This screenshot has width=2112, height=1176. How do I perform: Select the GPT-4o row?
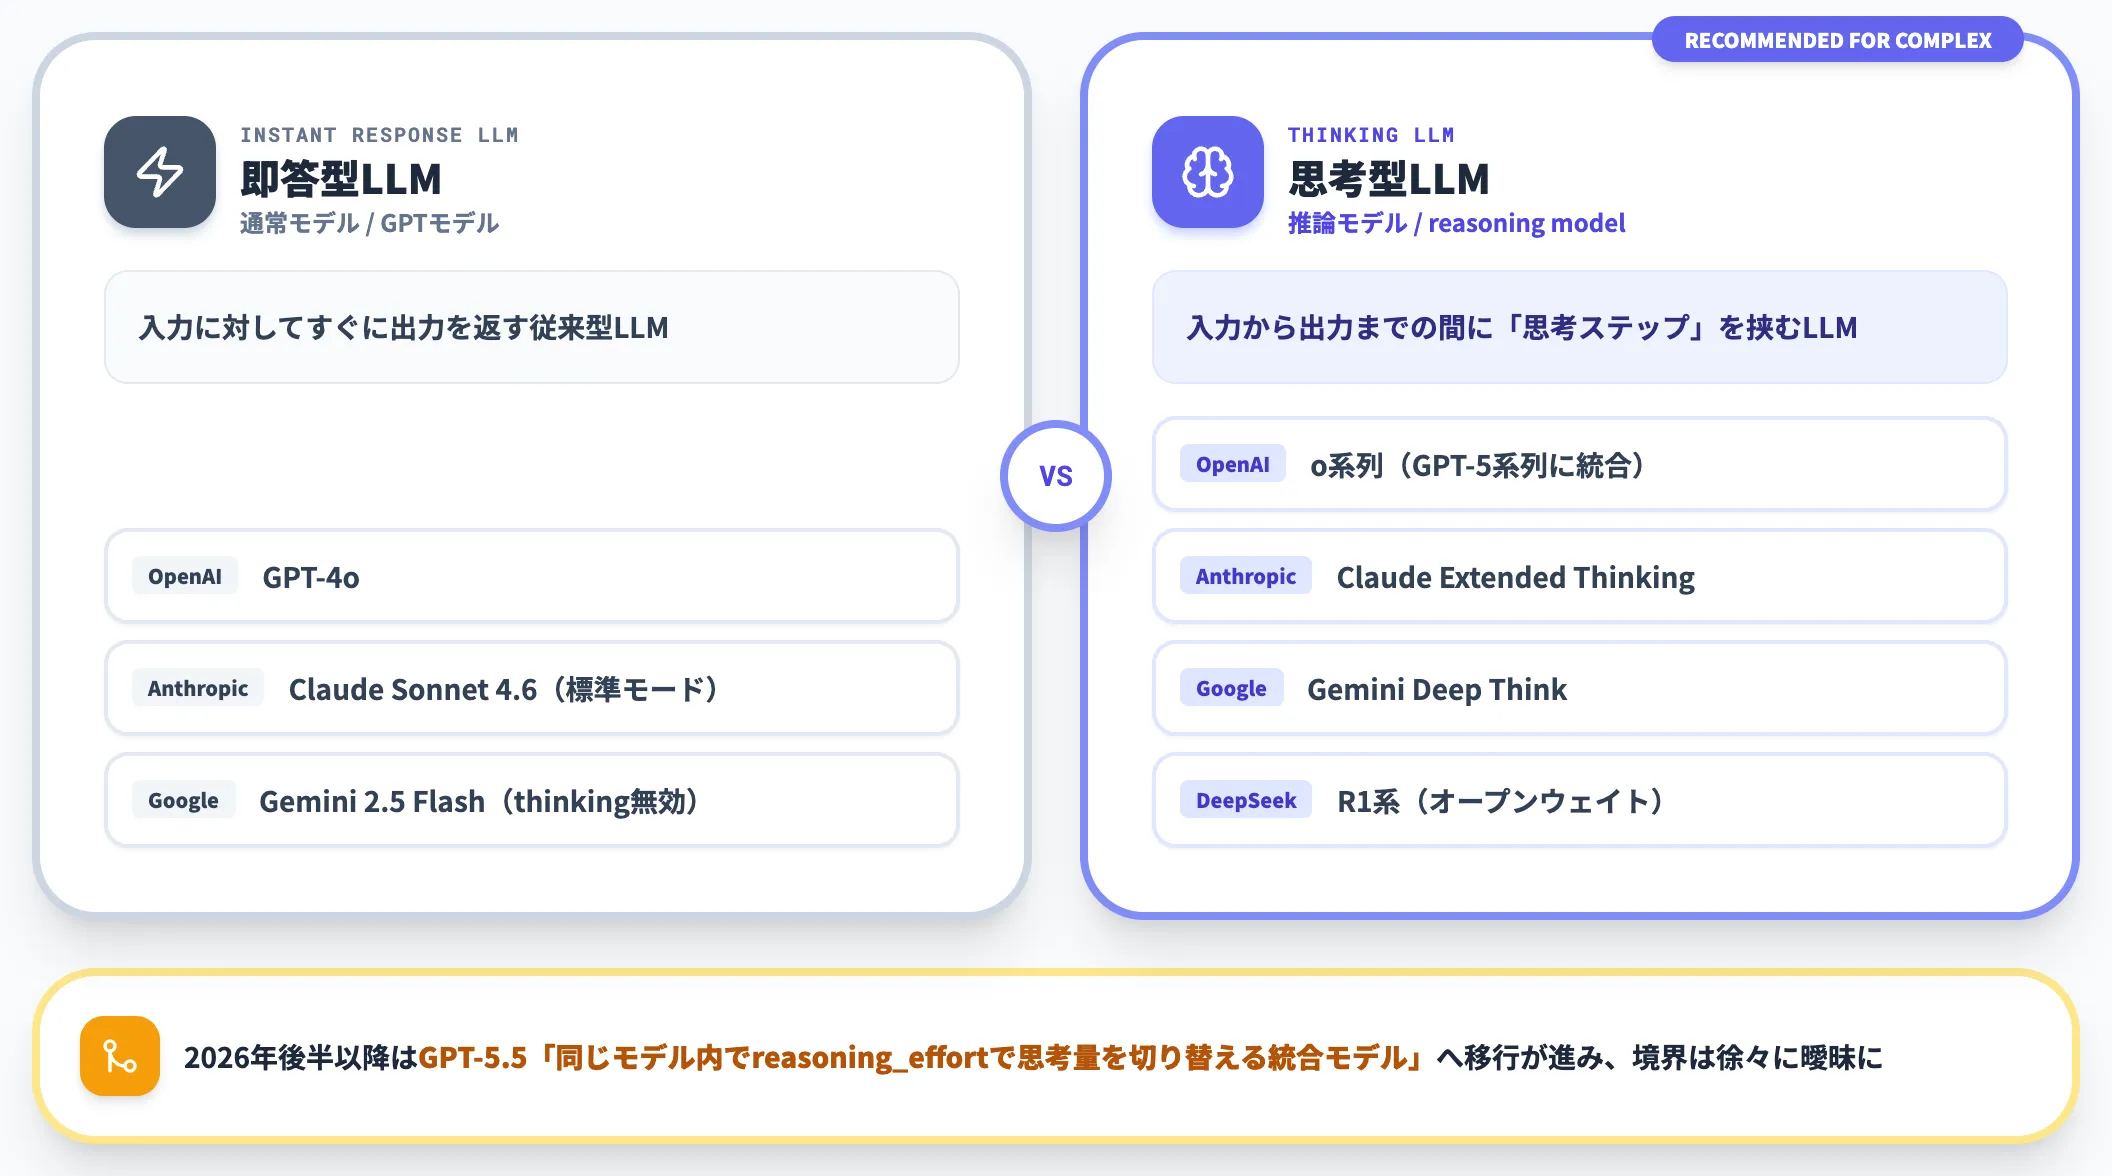(532, 576)
